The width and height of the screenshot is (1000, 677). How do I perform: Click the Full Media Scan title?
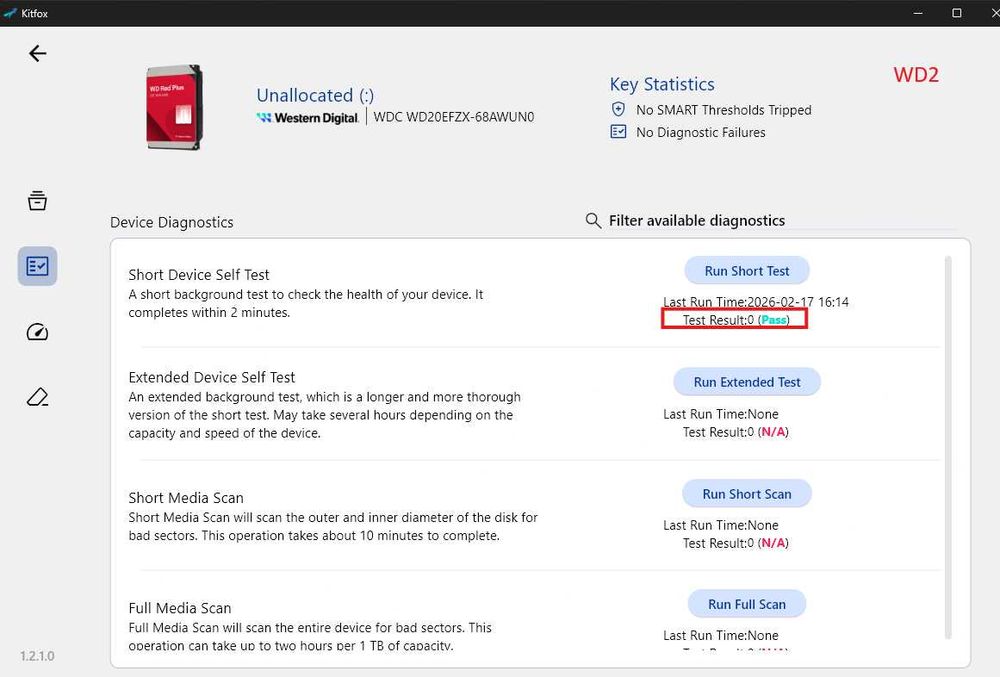pos(180,608)
